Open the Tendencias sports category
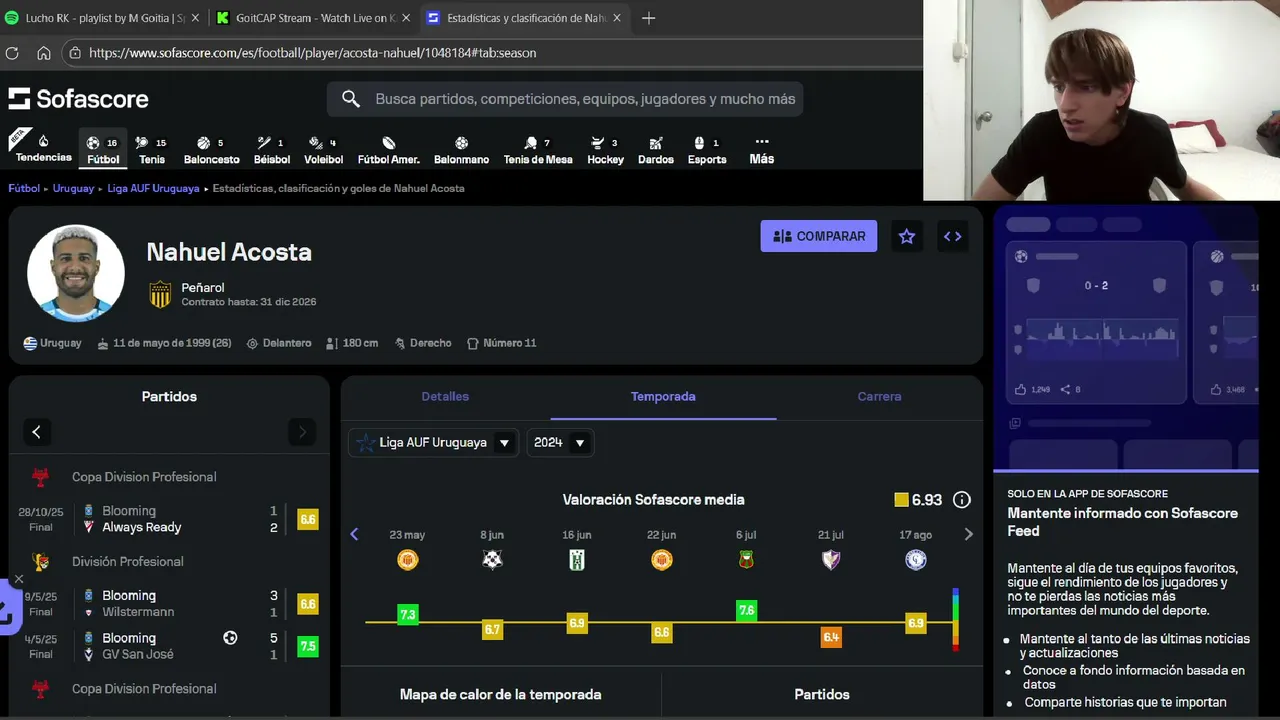This screenshot has height=720, width=1280. 43,147
